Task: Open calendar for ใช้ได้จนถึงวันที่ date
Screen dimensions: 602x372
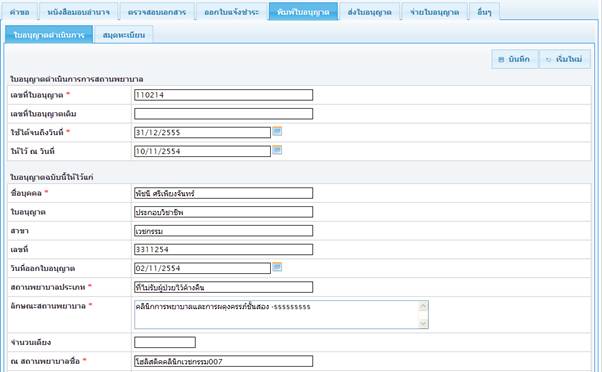Action: (277, 131)
